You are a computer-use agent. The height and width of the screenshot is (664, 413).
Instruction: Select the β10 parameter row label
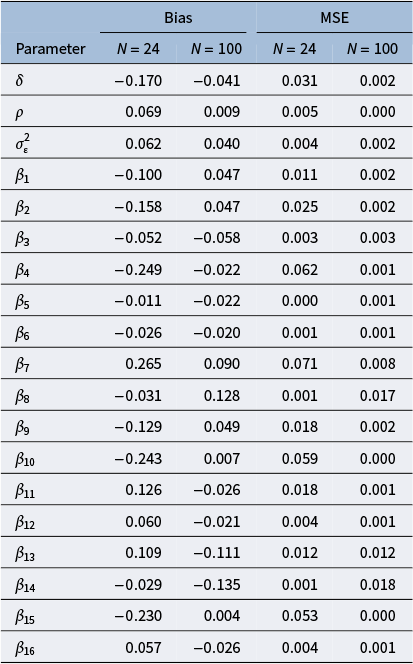[x=25, y=459]
